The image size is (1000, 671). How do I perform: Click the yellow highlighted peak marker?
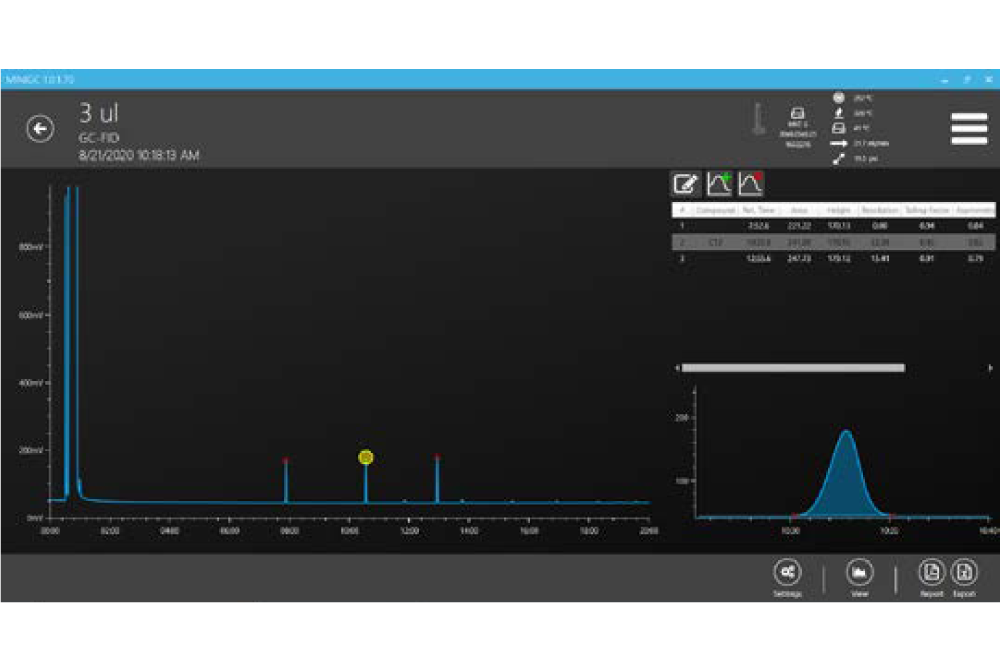tap(365, 457)
